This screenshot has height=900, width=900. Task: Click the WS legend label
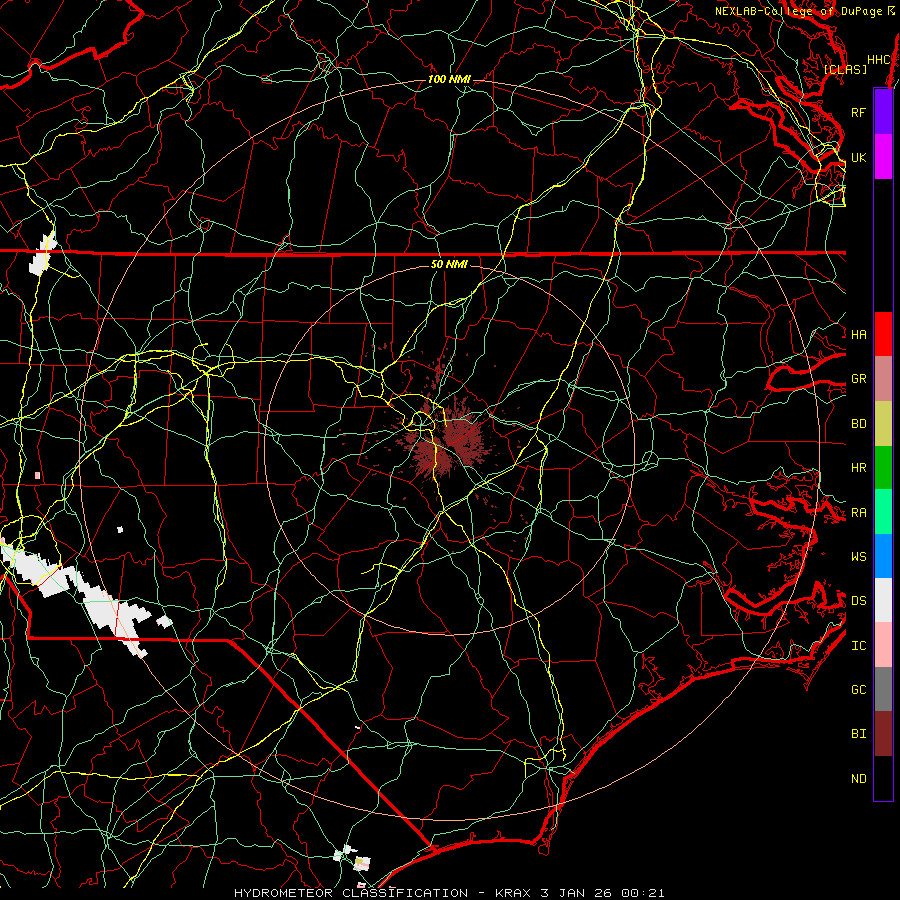click(858, 557)
